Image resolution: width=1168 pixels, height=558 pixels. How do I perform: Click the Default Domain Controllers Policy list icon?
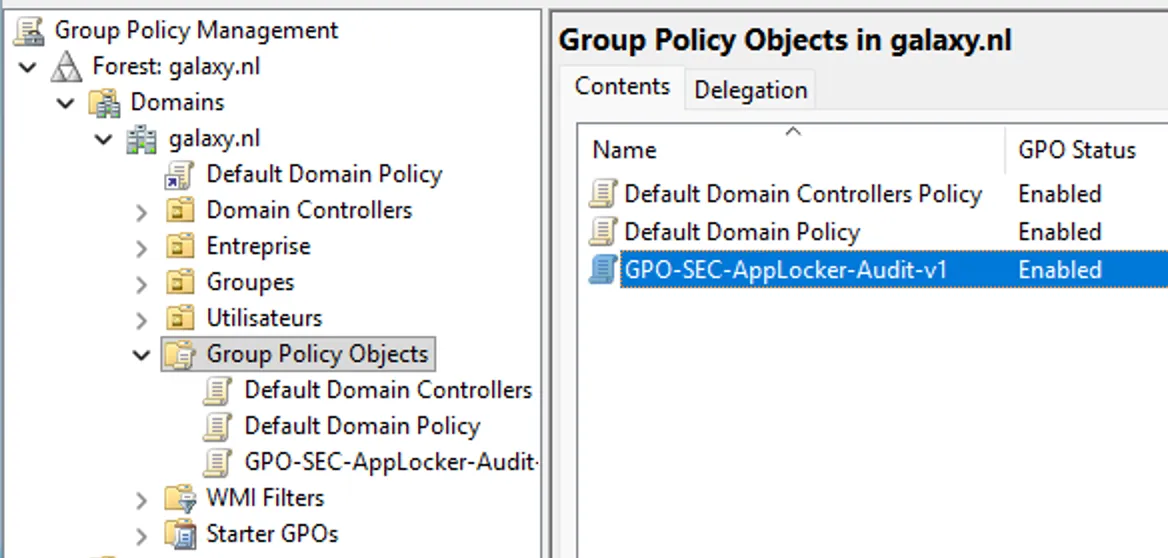pos(603,194)
